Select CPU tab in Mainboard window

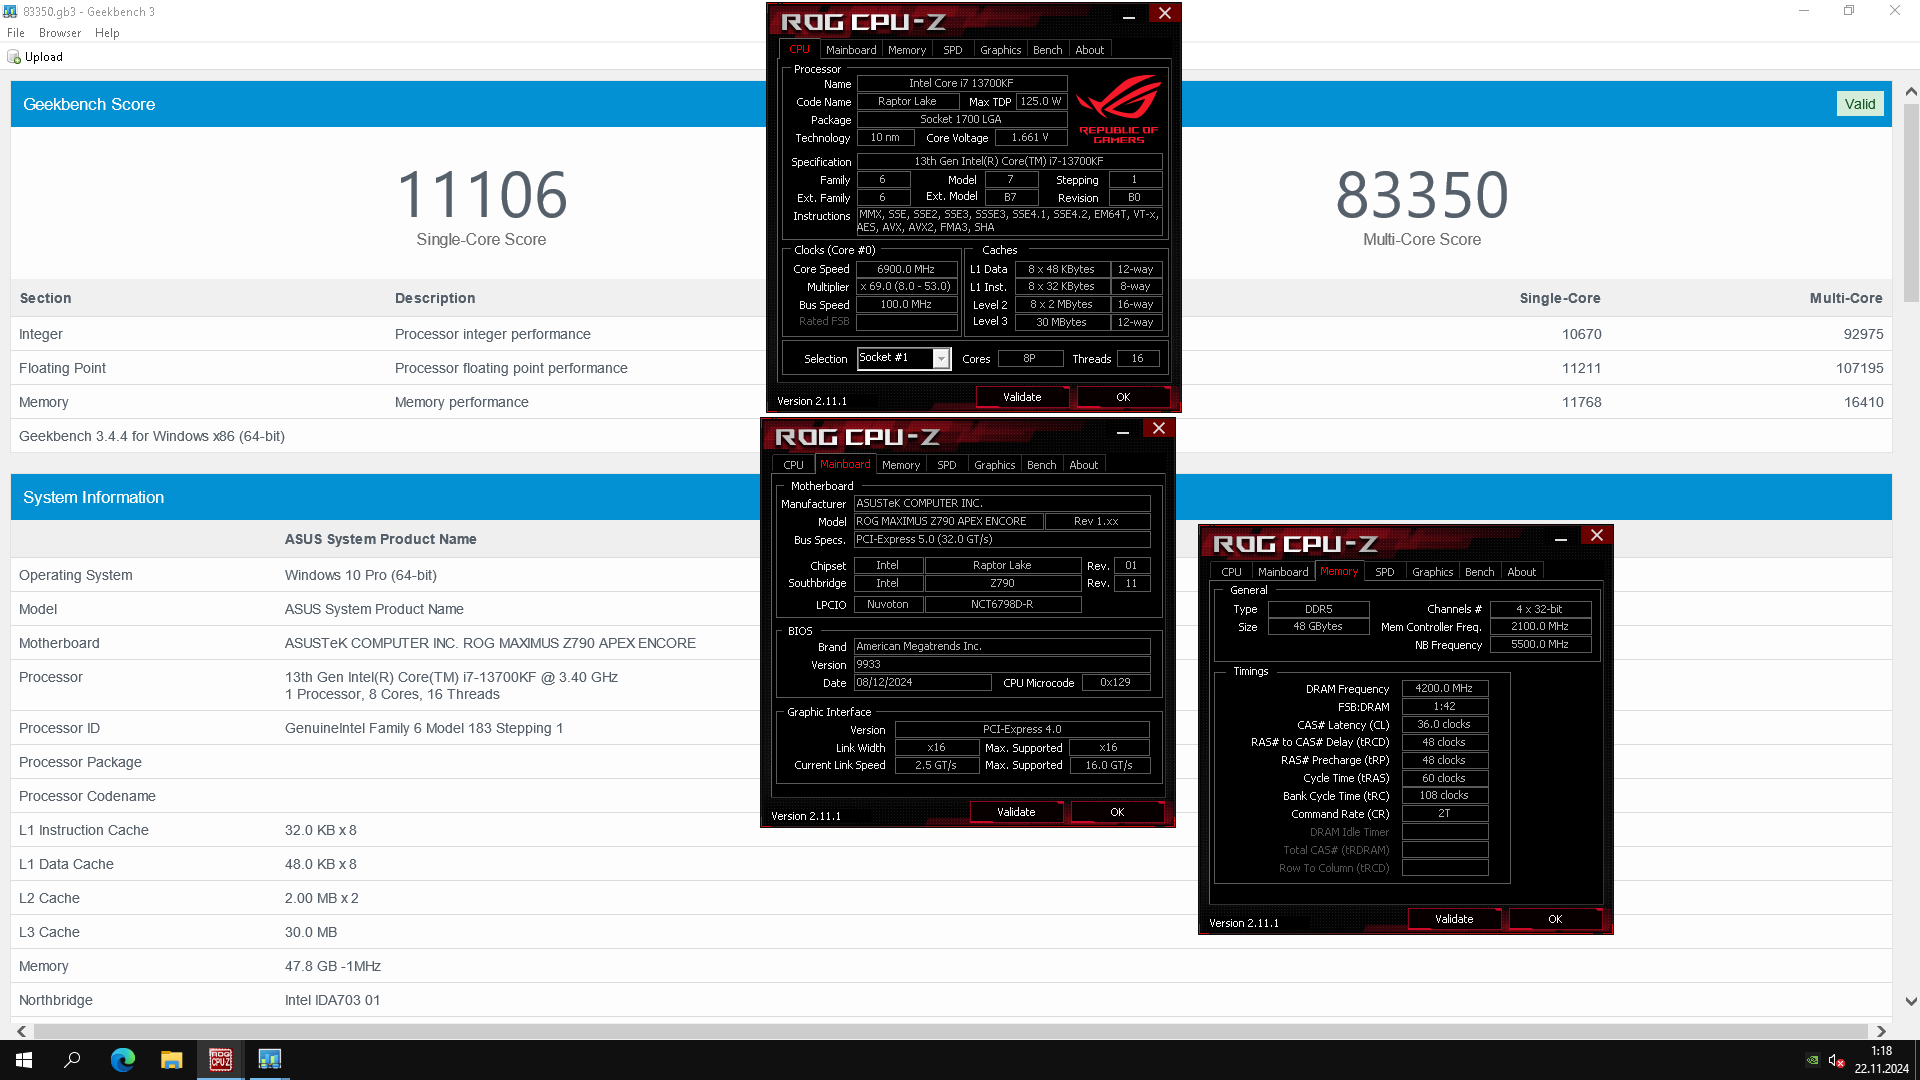(793, 465)
